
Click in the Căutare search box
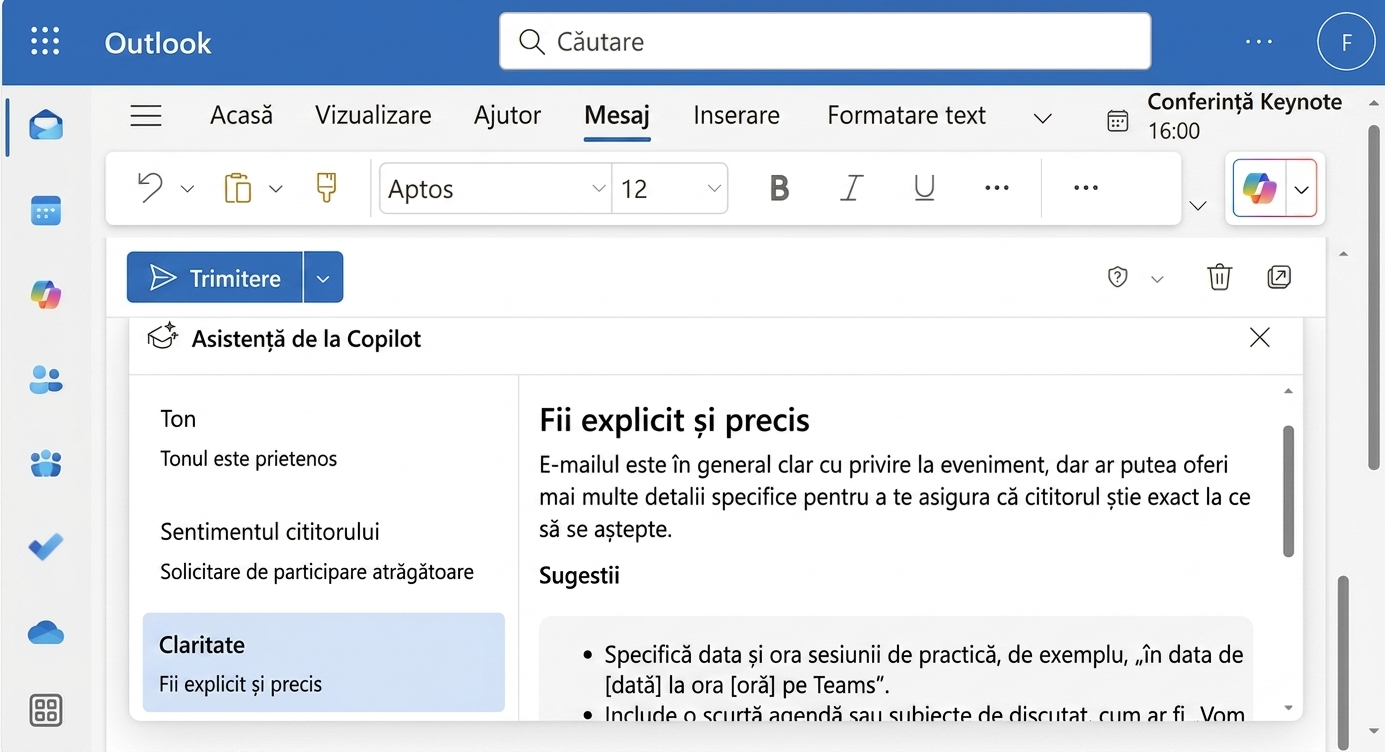(x=825, y=42)
